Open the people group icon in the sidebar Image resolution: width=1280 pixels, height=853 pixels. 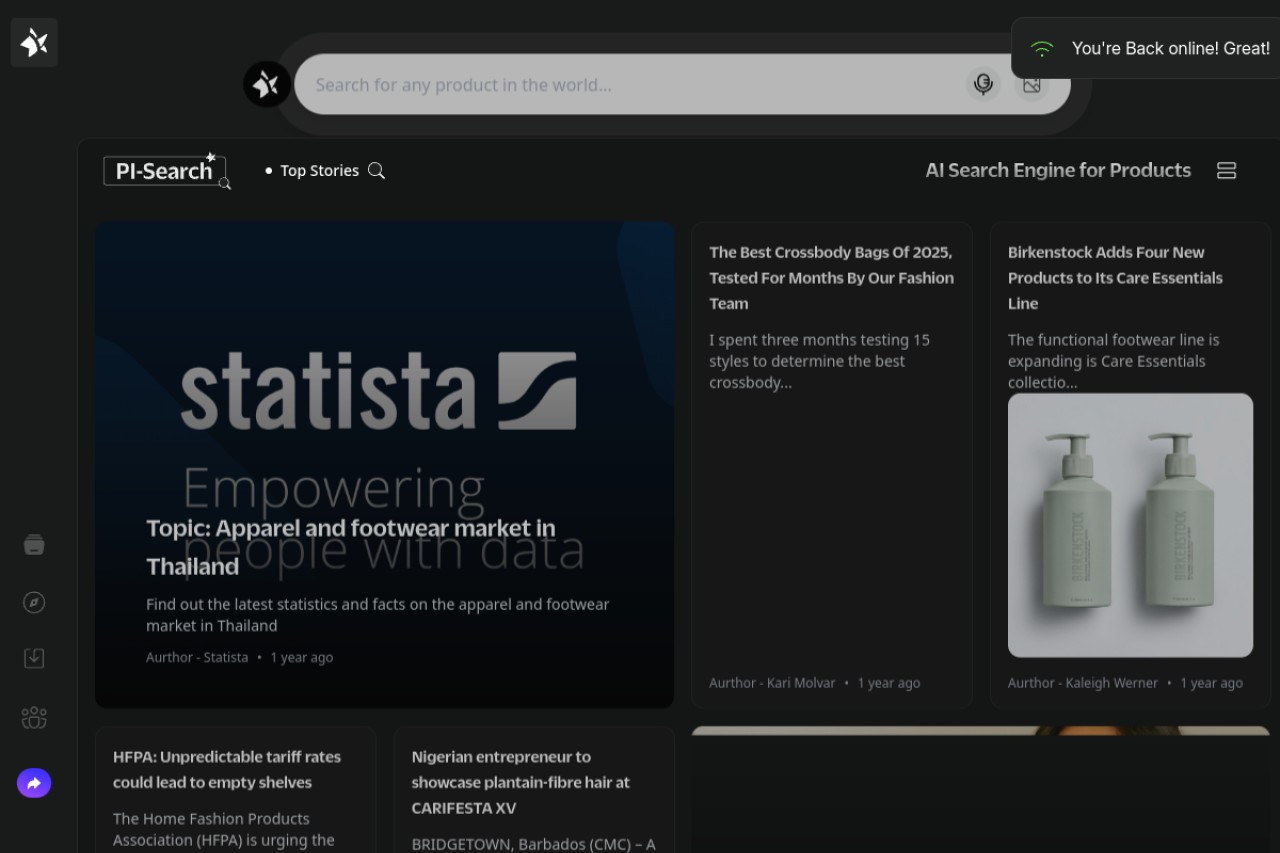[x=34, y=717]
